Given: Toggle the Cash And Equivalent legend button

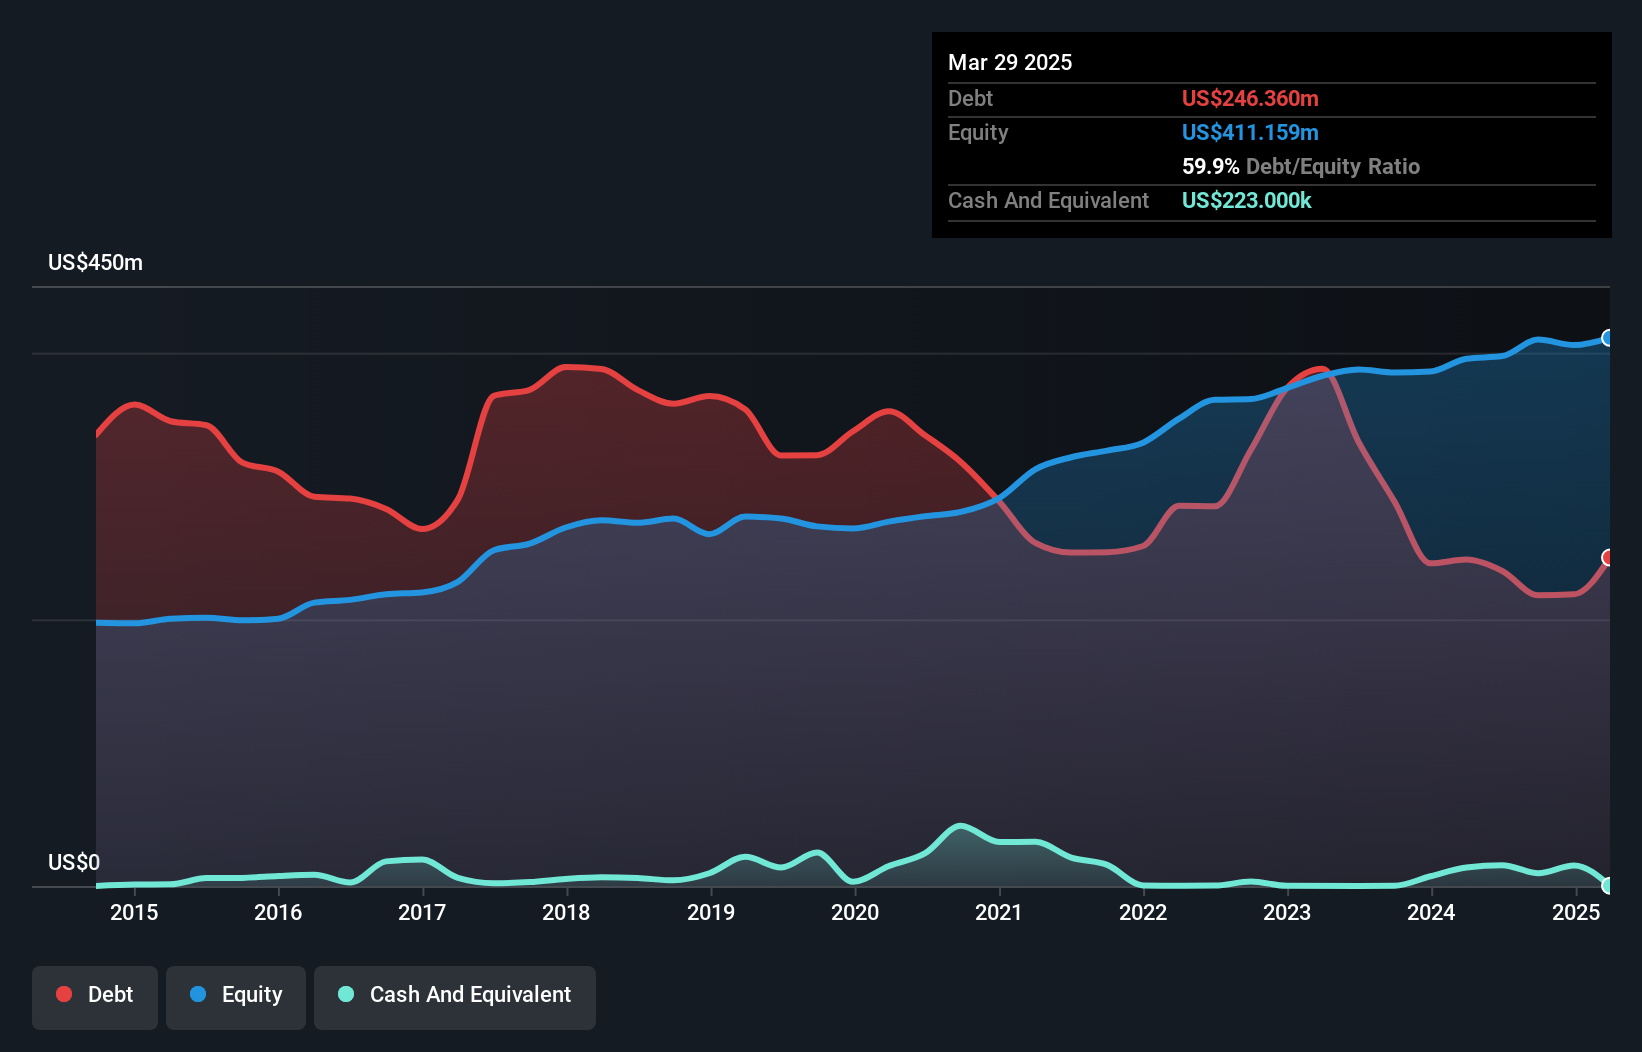Looking at the screenshot, I should point(455,997).
